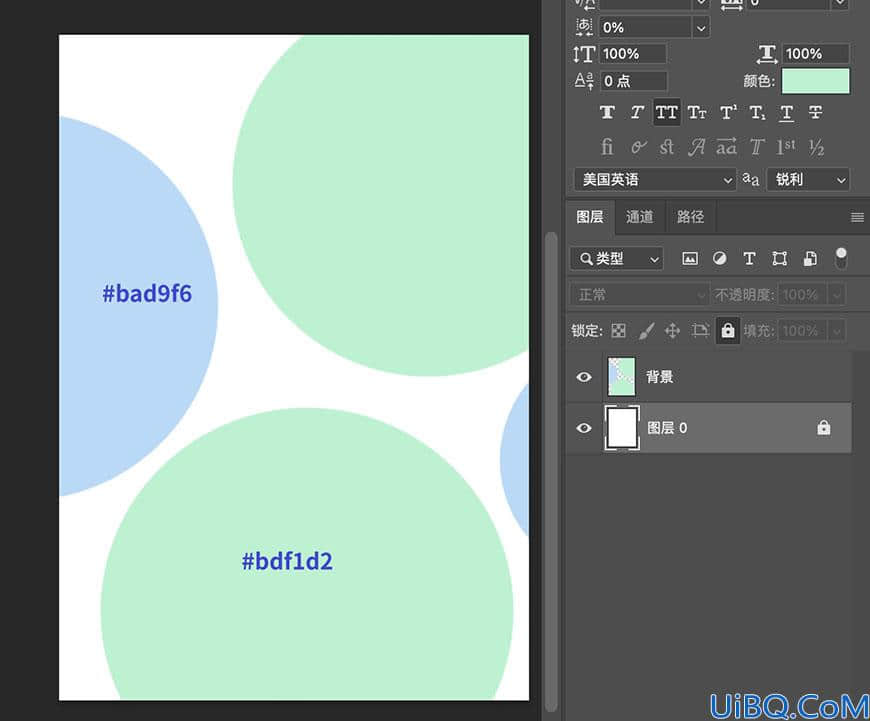Lock image pixels brush icon
Image resolution: width=870 pixels, height=721 pixels.
[x=646, y=331]
